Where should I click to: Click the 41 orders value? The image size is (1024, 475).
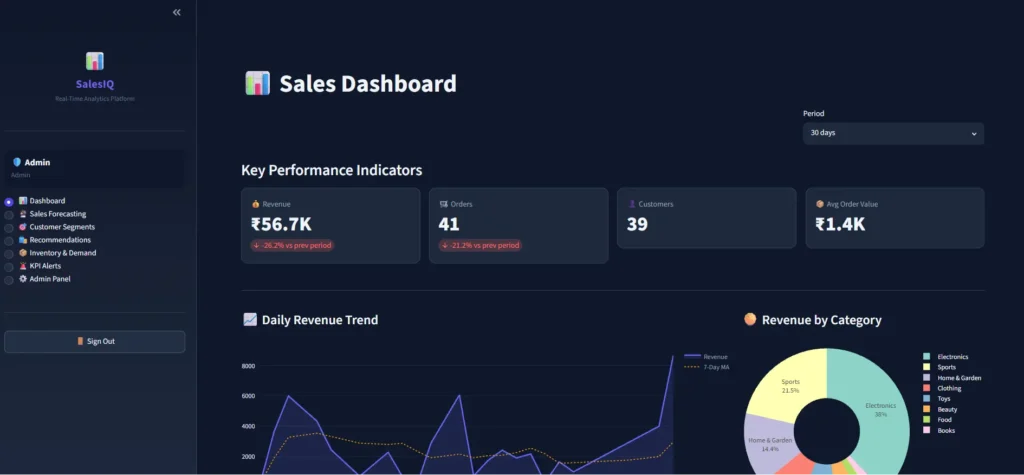449,224
